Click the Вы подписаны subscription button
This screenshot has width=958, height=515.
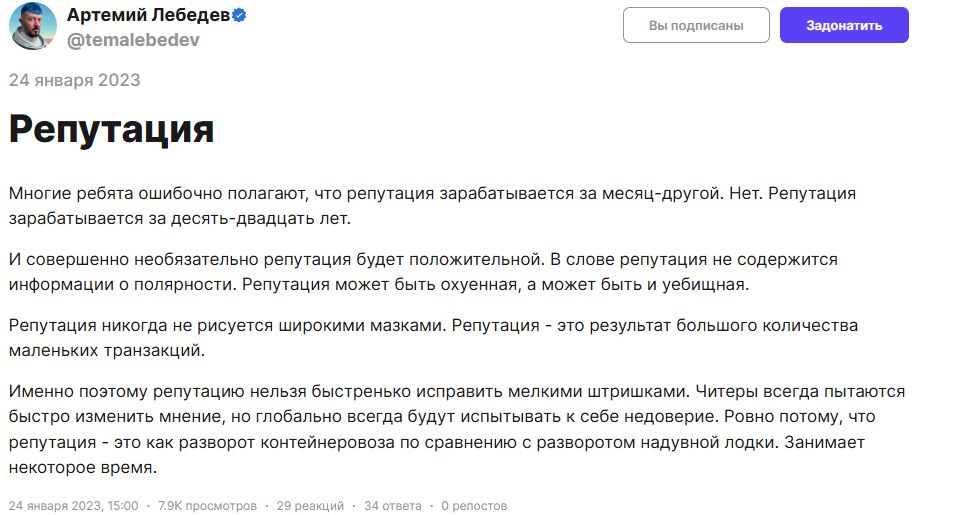point(696,25)
